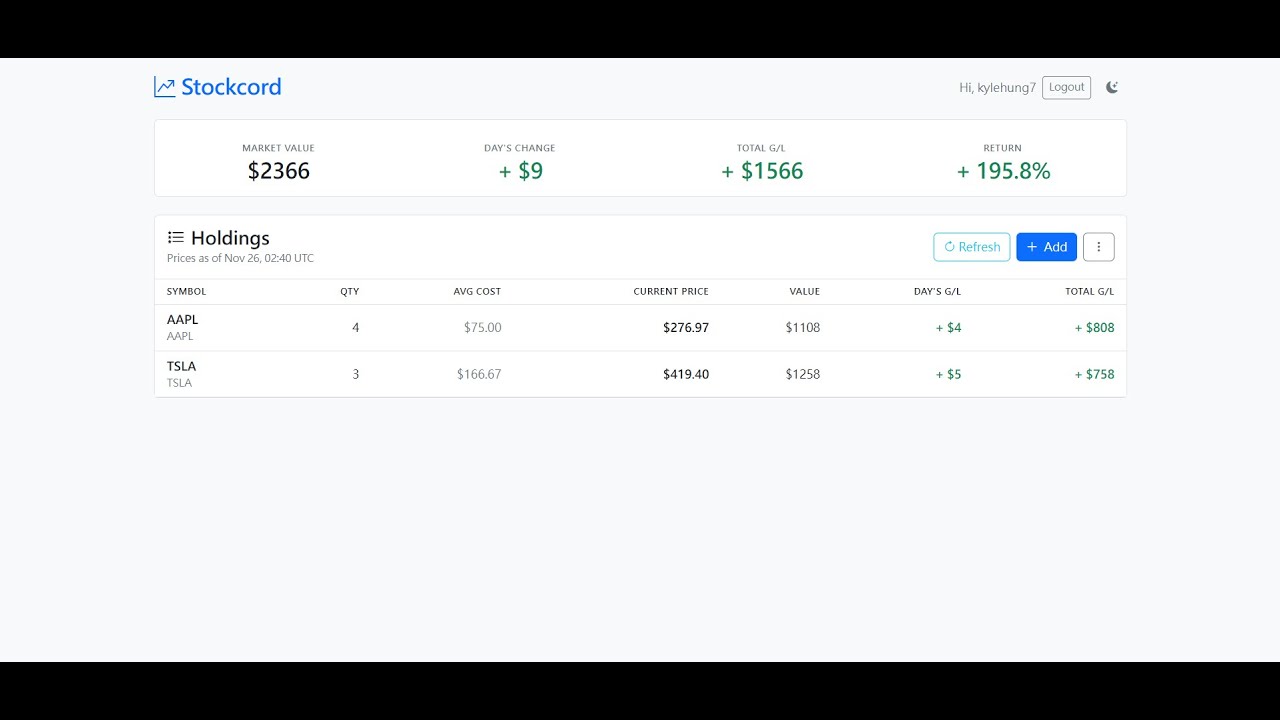Select the AAPL symbol in holdings

coord(183,320)
